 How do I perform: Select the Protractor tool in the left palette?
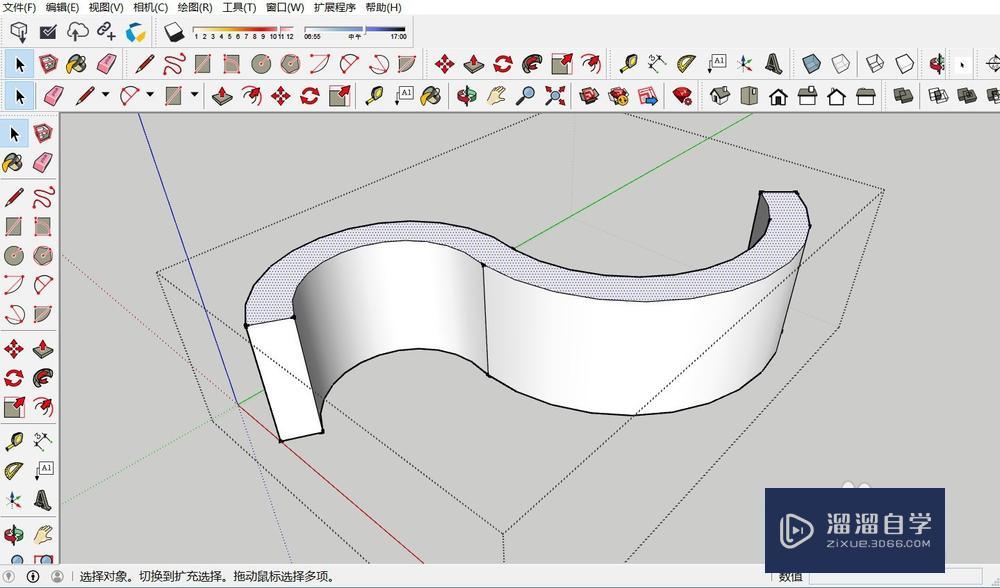13,471
